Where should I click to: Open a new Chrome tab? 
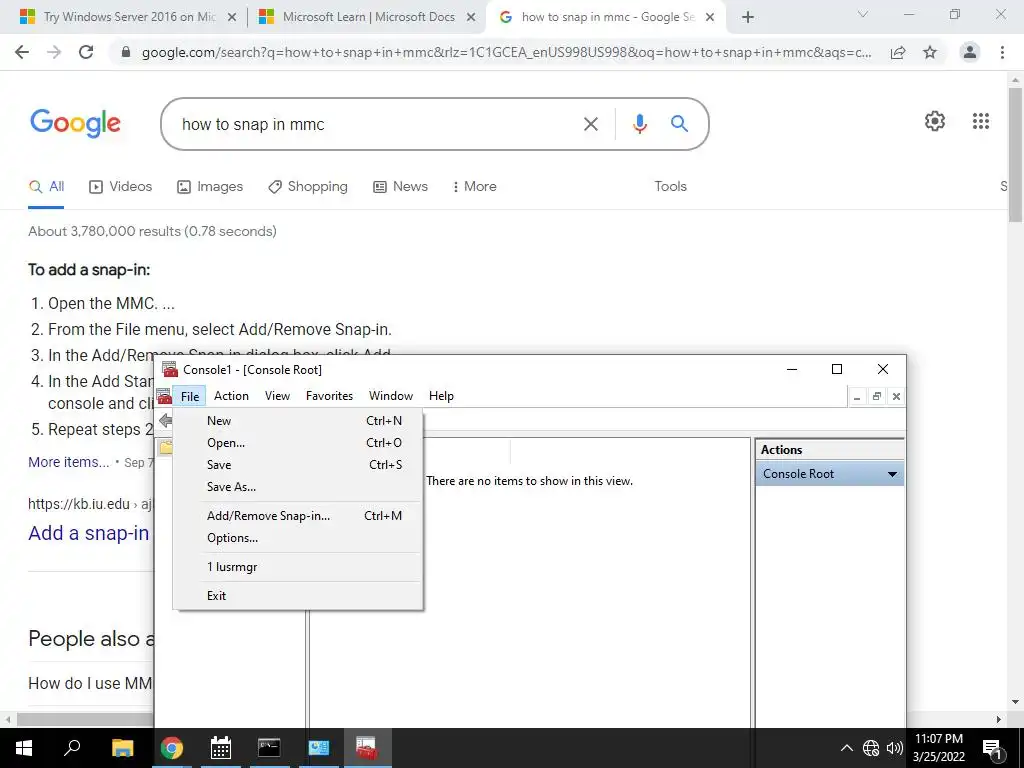pos(748,18)
